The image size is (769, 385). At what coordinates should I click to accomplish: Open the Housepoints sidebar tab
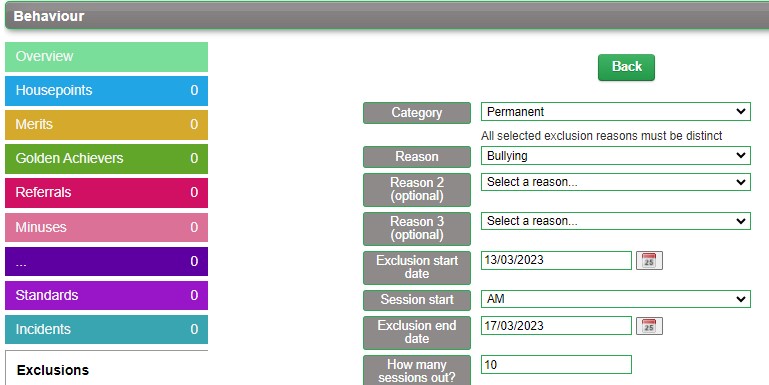coord(106,91)
